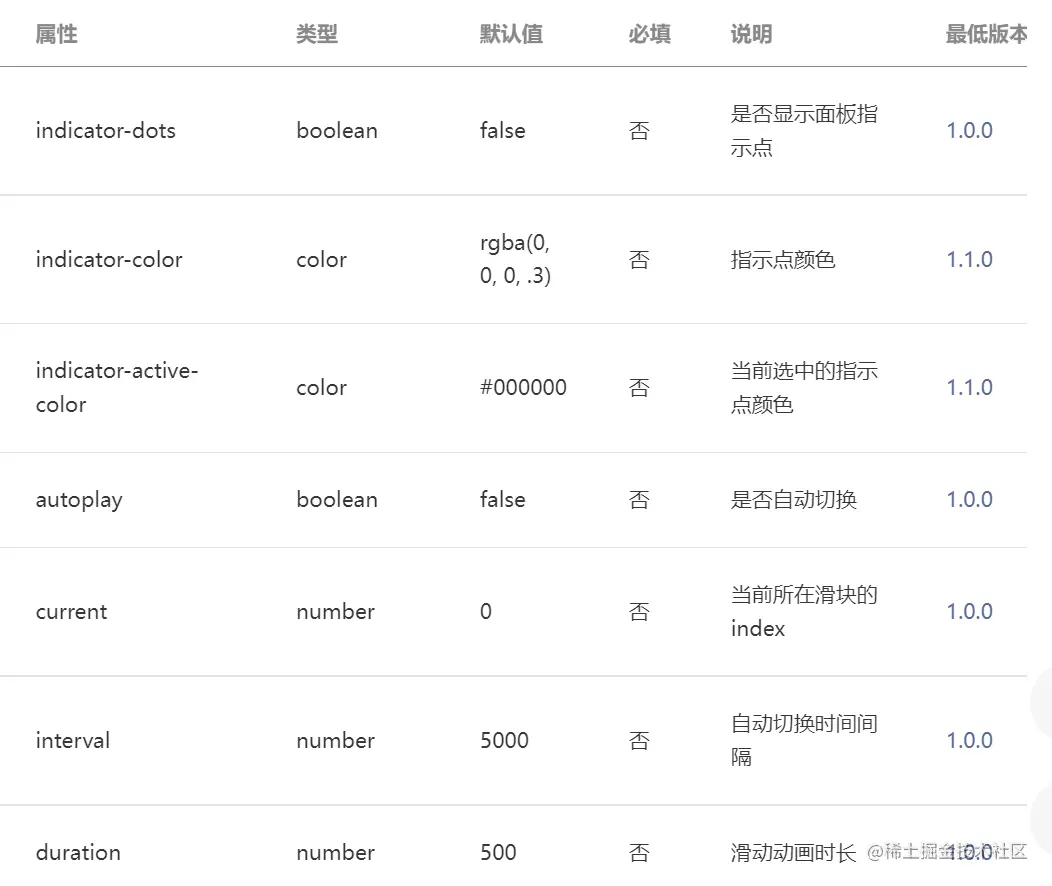
Task: Select color type in indicator-active-color row
Action: point(321,387)
